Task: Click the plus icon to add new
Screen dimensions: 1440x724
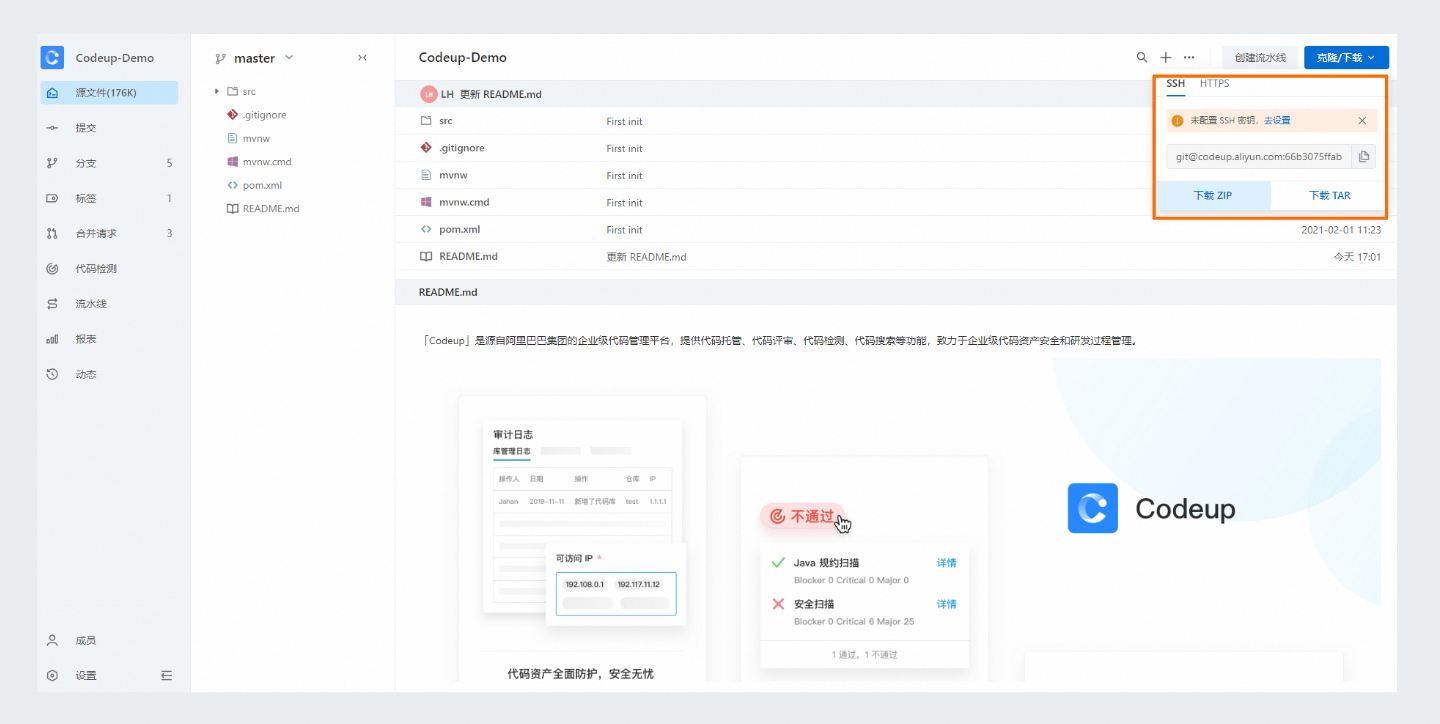Action: (1165, 58)
